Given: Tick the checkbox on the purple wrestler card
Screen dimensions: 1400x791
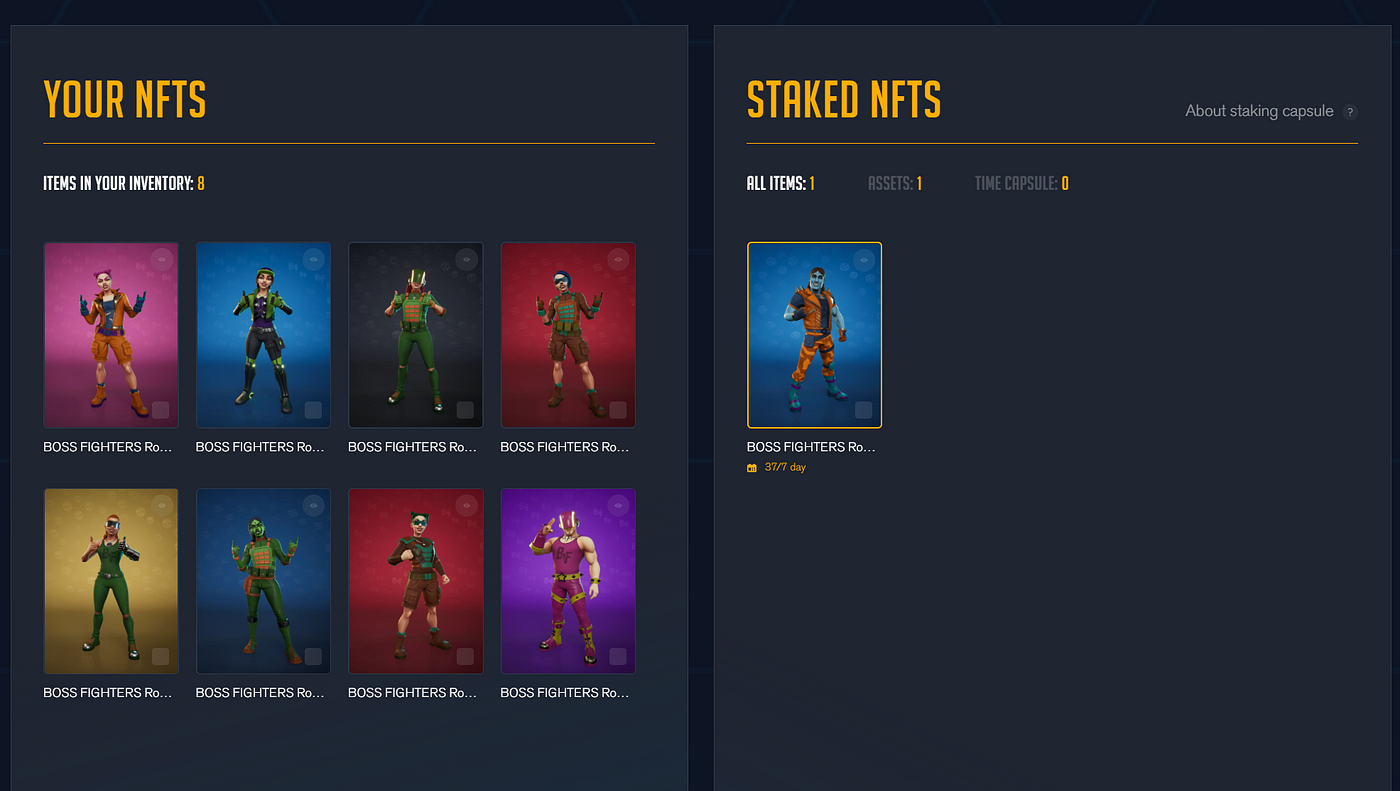Looking at the screenshot, I should pos(618,656).
